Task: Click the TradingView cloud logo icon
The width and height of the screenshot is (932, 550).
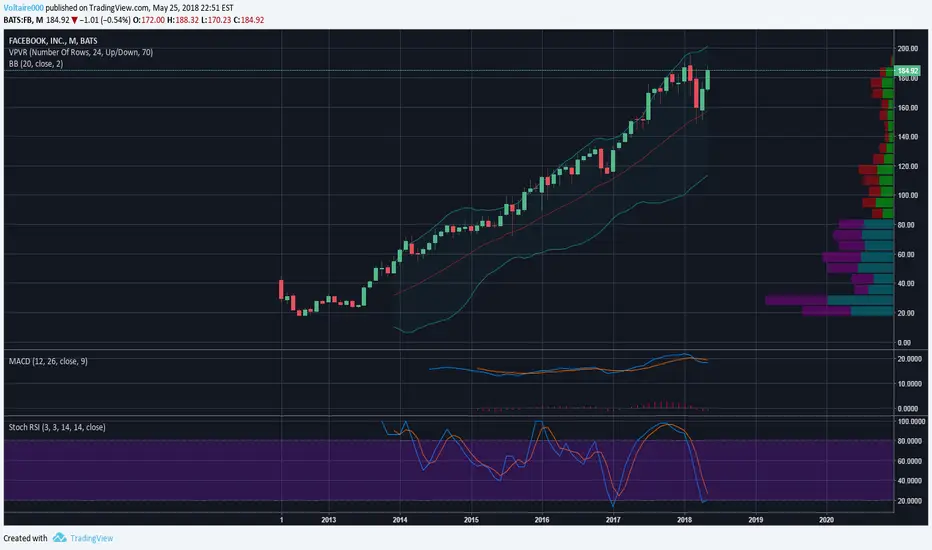Action: point(59,538)
